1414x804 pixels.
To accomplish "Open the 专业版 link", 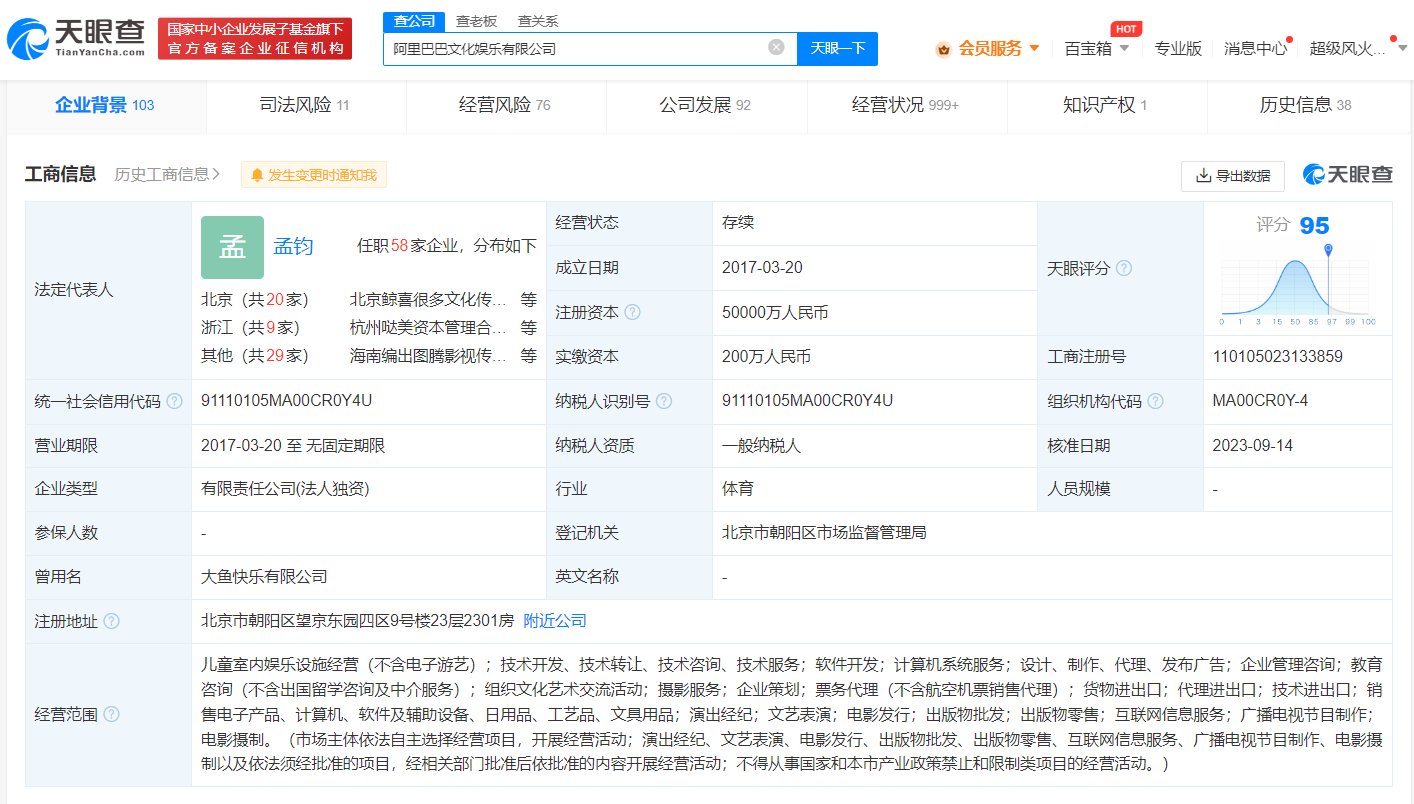I will coord(1178,48).
